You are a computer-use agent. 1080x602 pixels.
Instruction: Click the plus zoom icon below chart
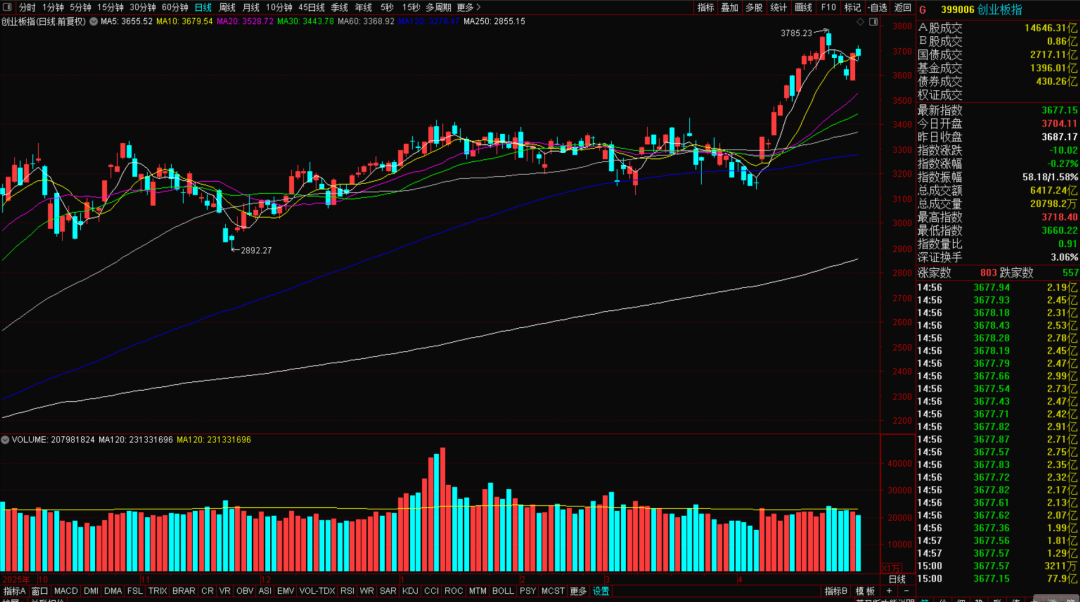coord(891,591)
